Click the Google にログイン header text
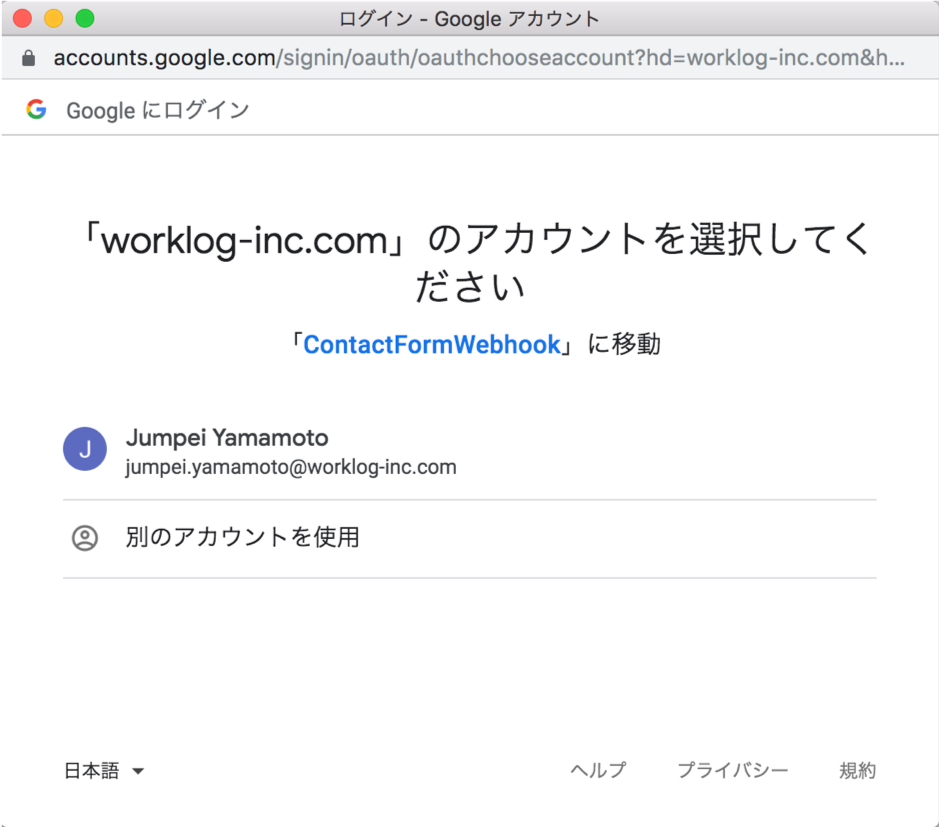939x827 pixels. click(158, 110)
